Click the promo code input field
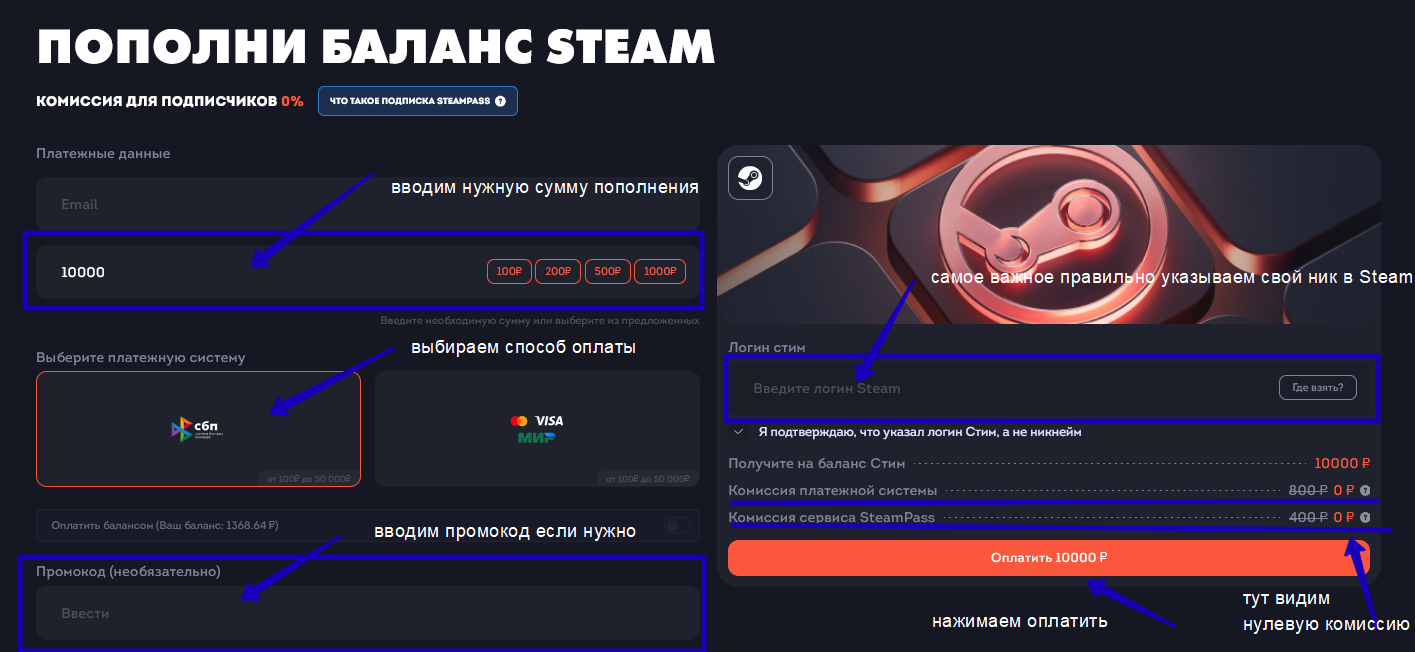This screenshot has height=652, width=1415. click(367, 613)
